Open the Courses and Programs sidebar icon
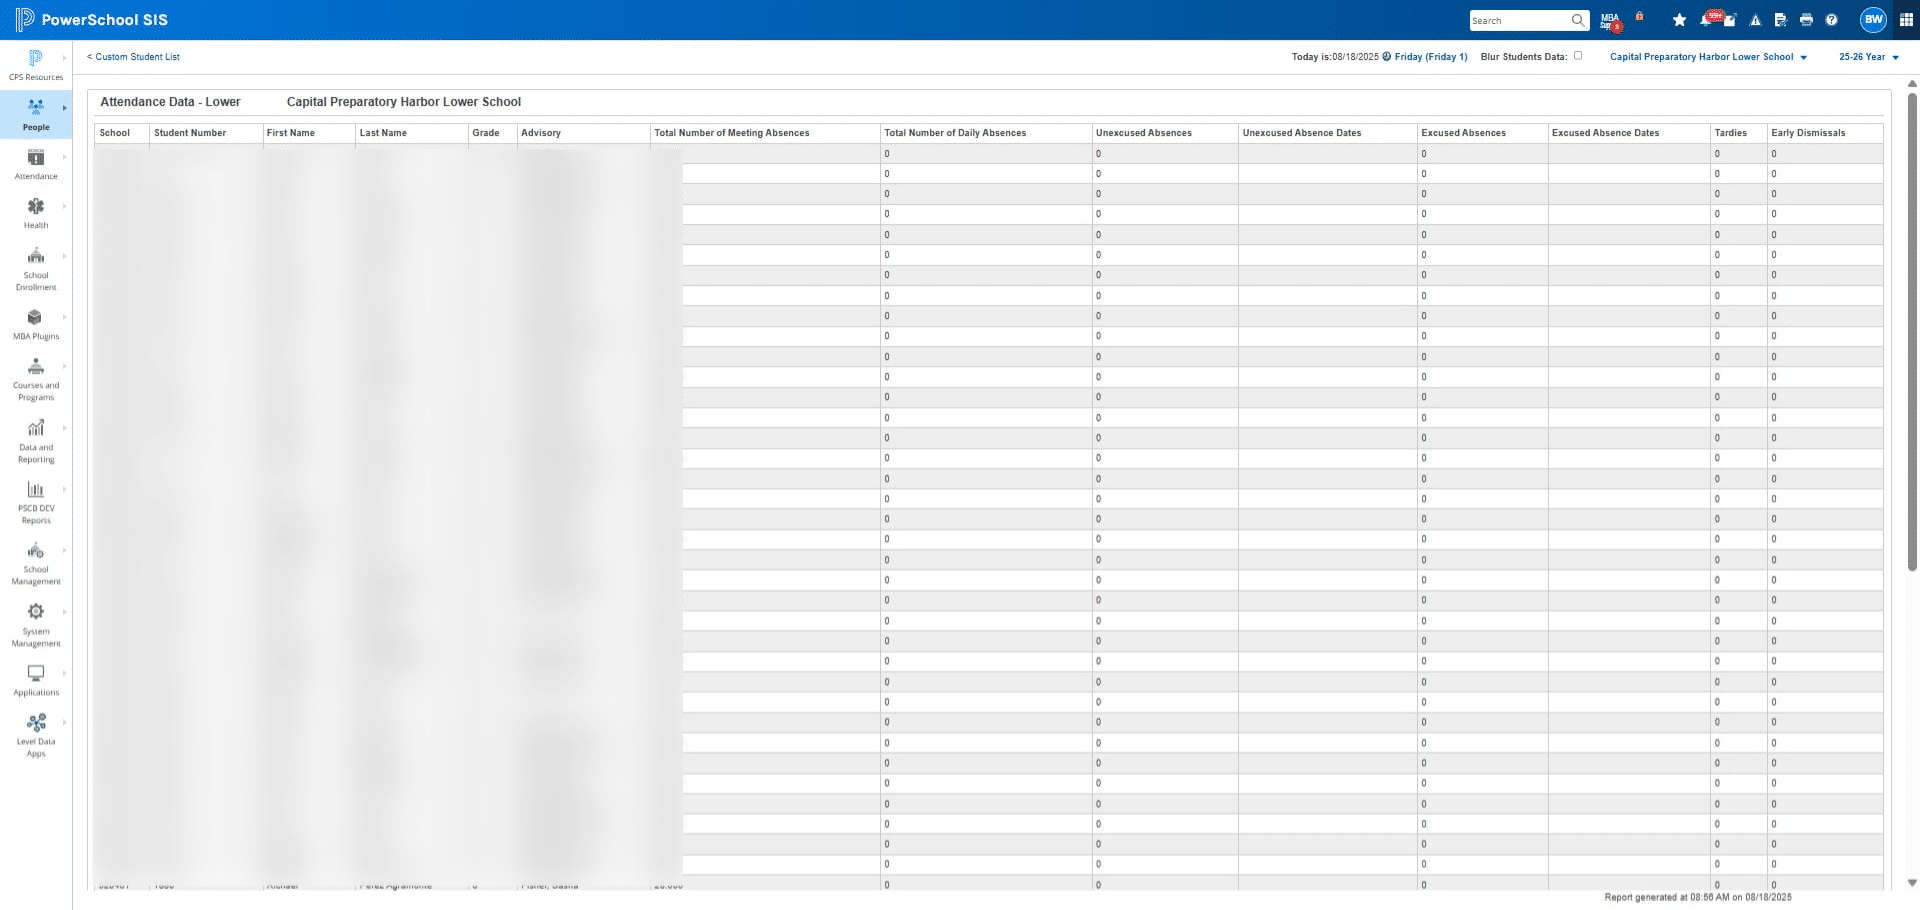Viewport: 1920px width, 910px height. tap(36, 366)
